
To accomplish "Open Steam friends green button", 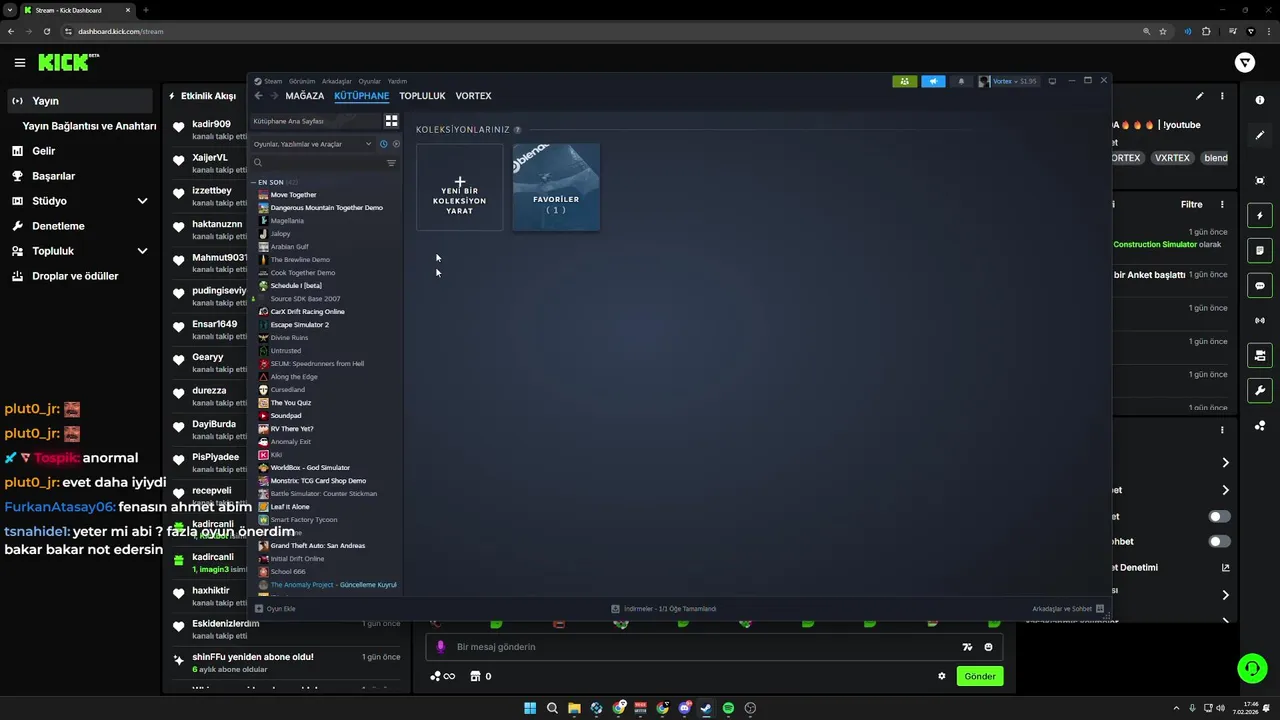I will [904, 81].
